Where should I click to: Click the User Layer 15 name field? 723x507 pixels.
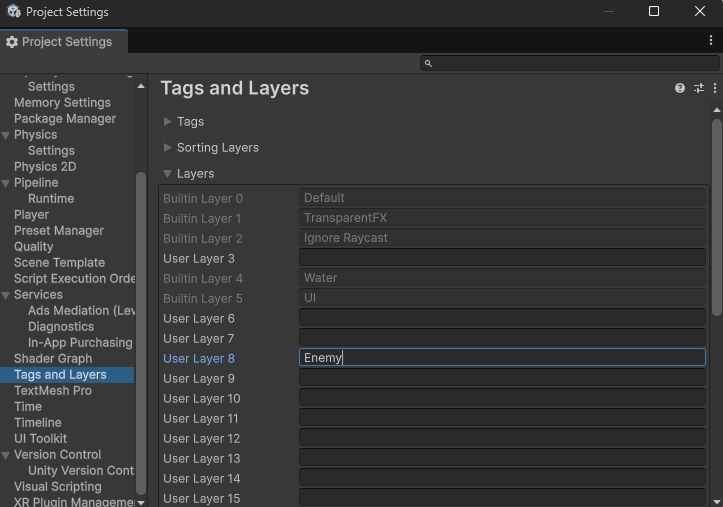coord(502,498)
